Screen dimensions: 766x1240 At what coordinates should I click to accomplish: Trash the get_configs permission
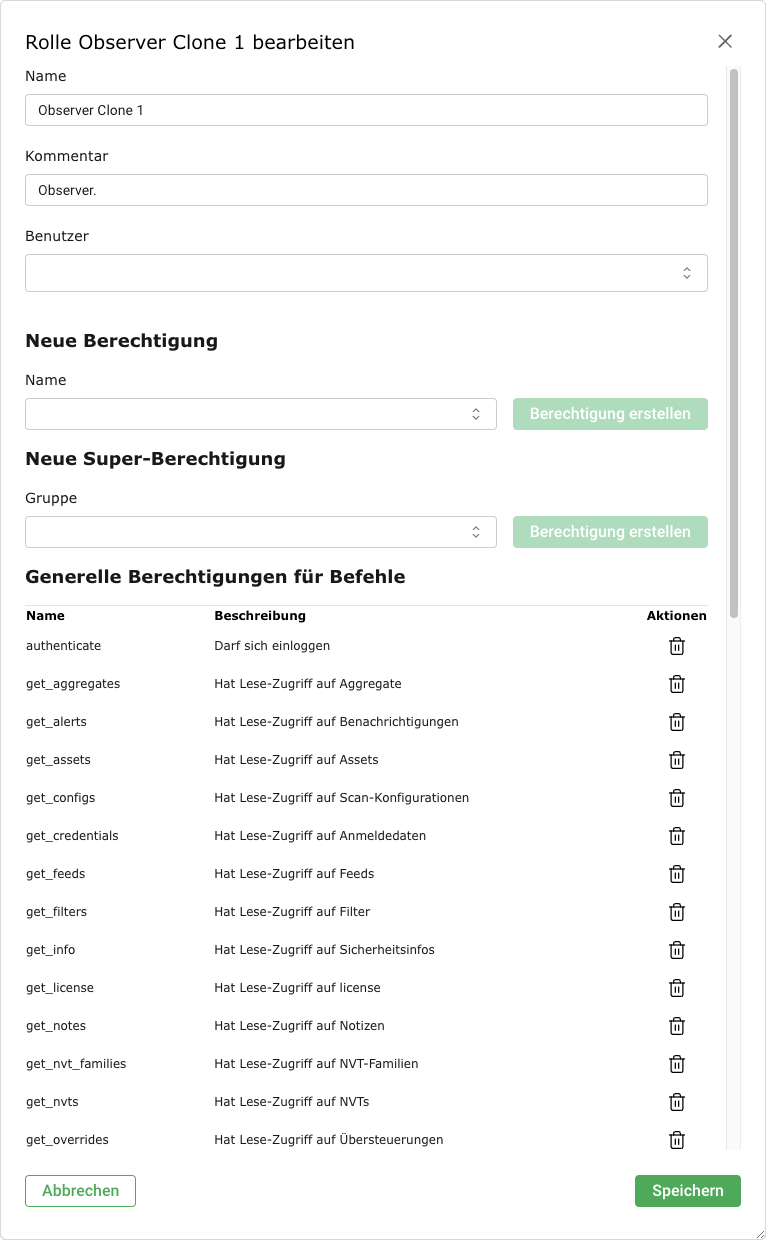coord(677,798)
